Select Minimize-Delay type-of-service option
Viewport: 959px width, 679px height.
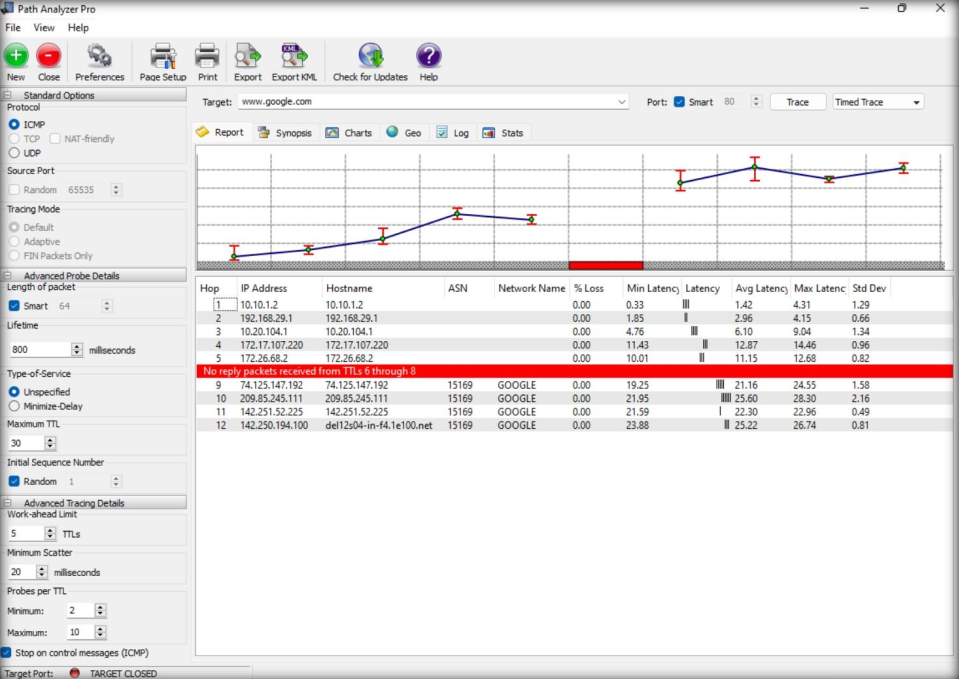(x=13, y=406)
